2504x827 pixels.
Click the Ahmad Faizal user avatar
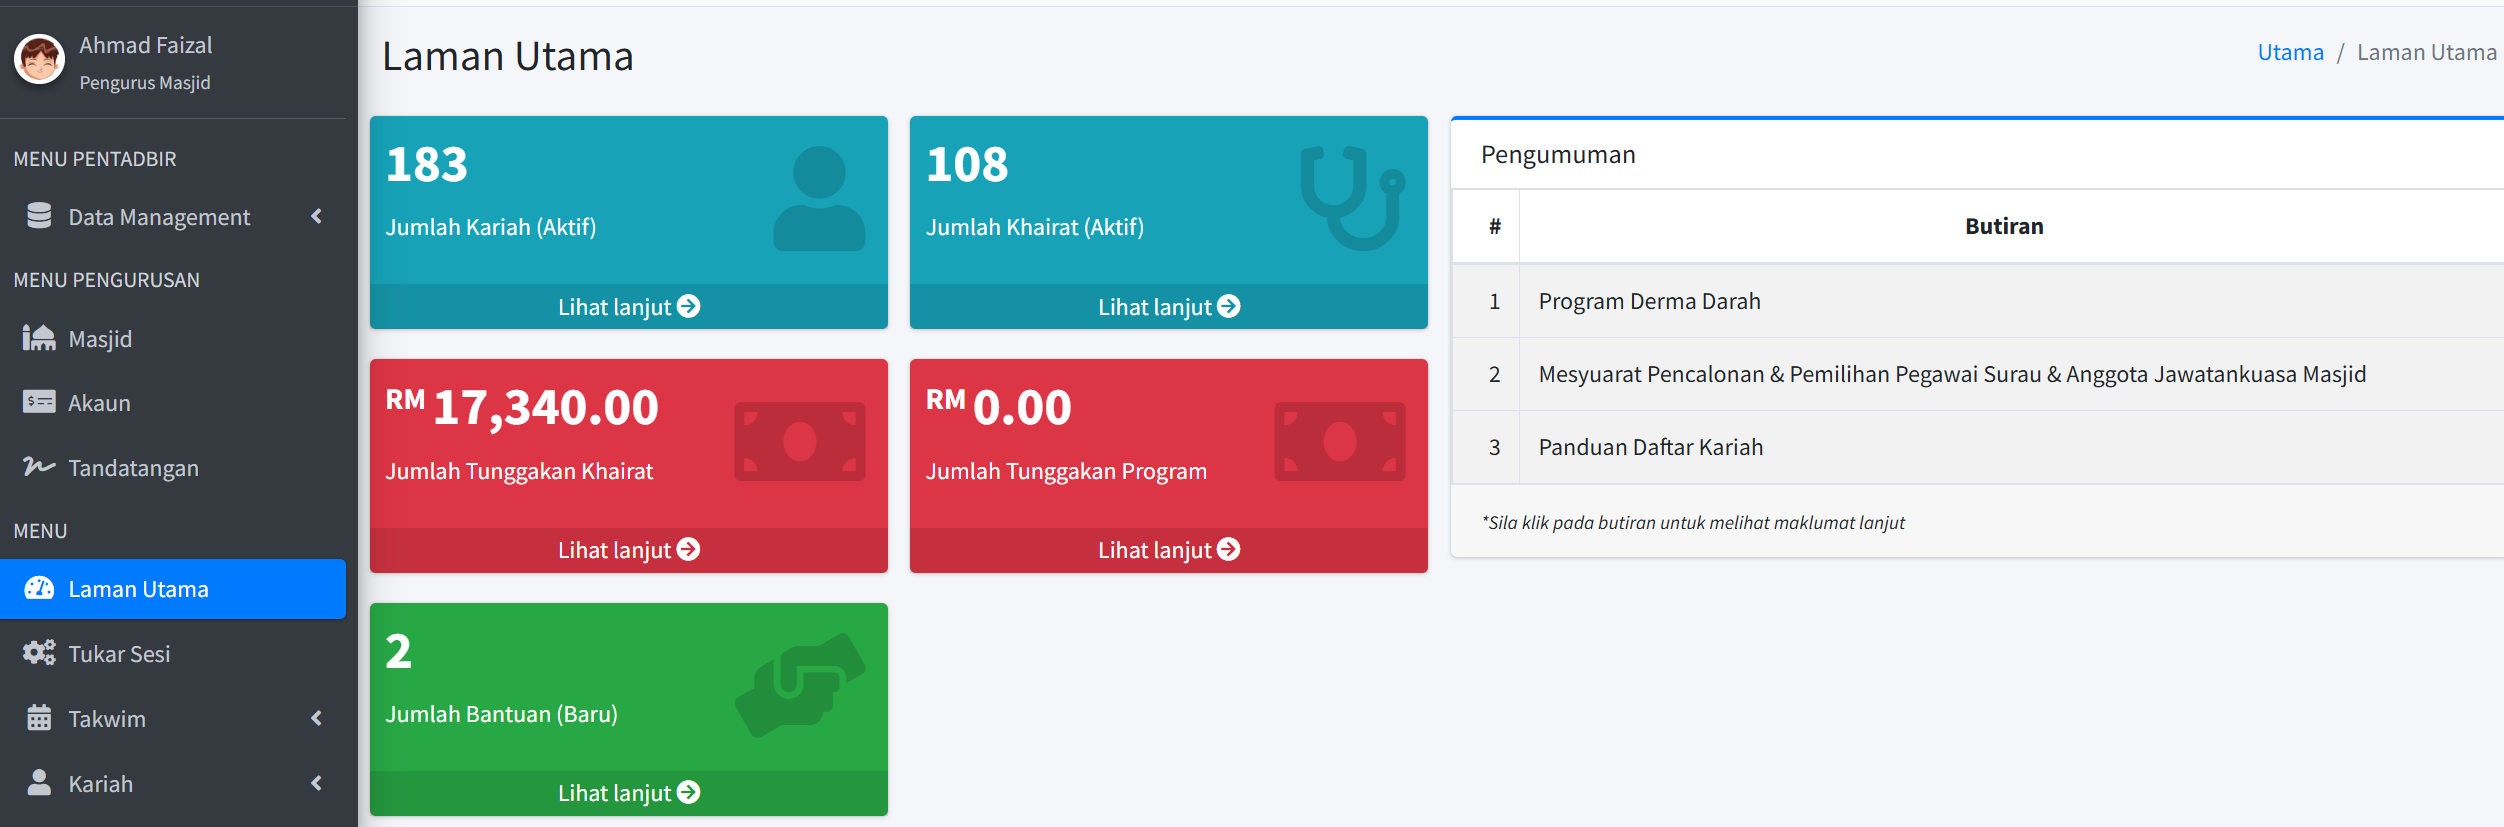(39, 60)
